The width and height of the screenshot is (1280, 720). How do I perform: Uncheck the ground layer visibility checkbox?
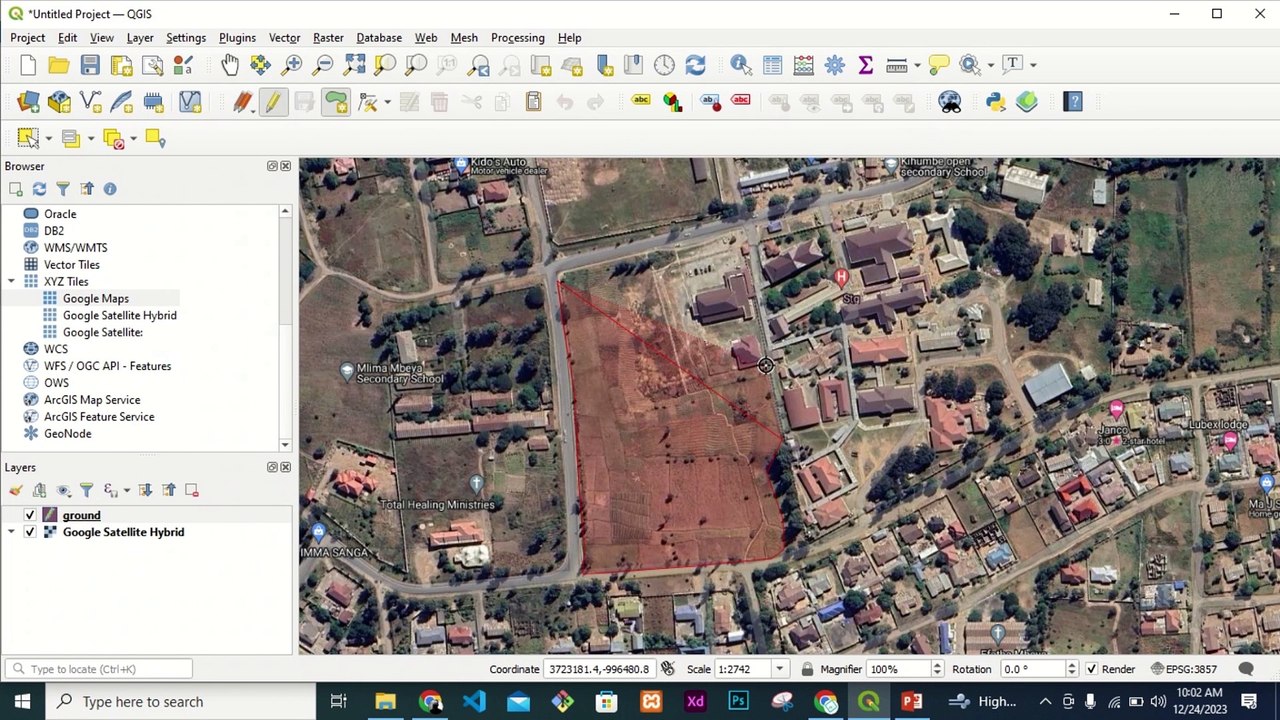pyautogui.click(x=30, y=515)
